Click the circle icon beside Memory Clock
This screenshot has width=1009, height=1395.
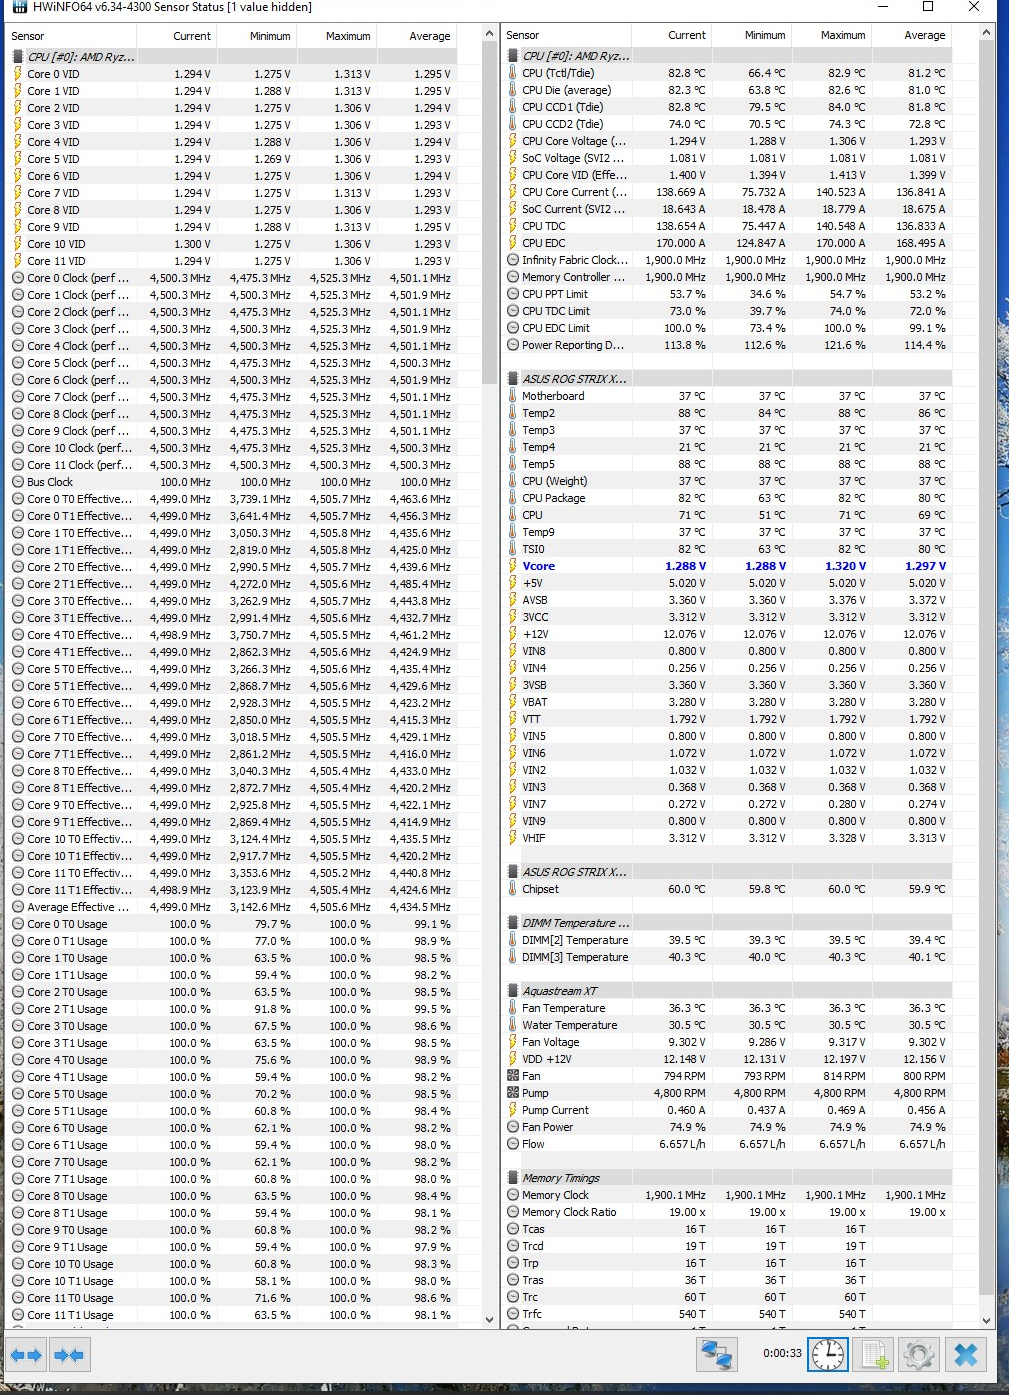click(513, 1195)
